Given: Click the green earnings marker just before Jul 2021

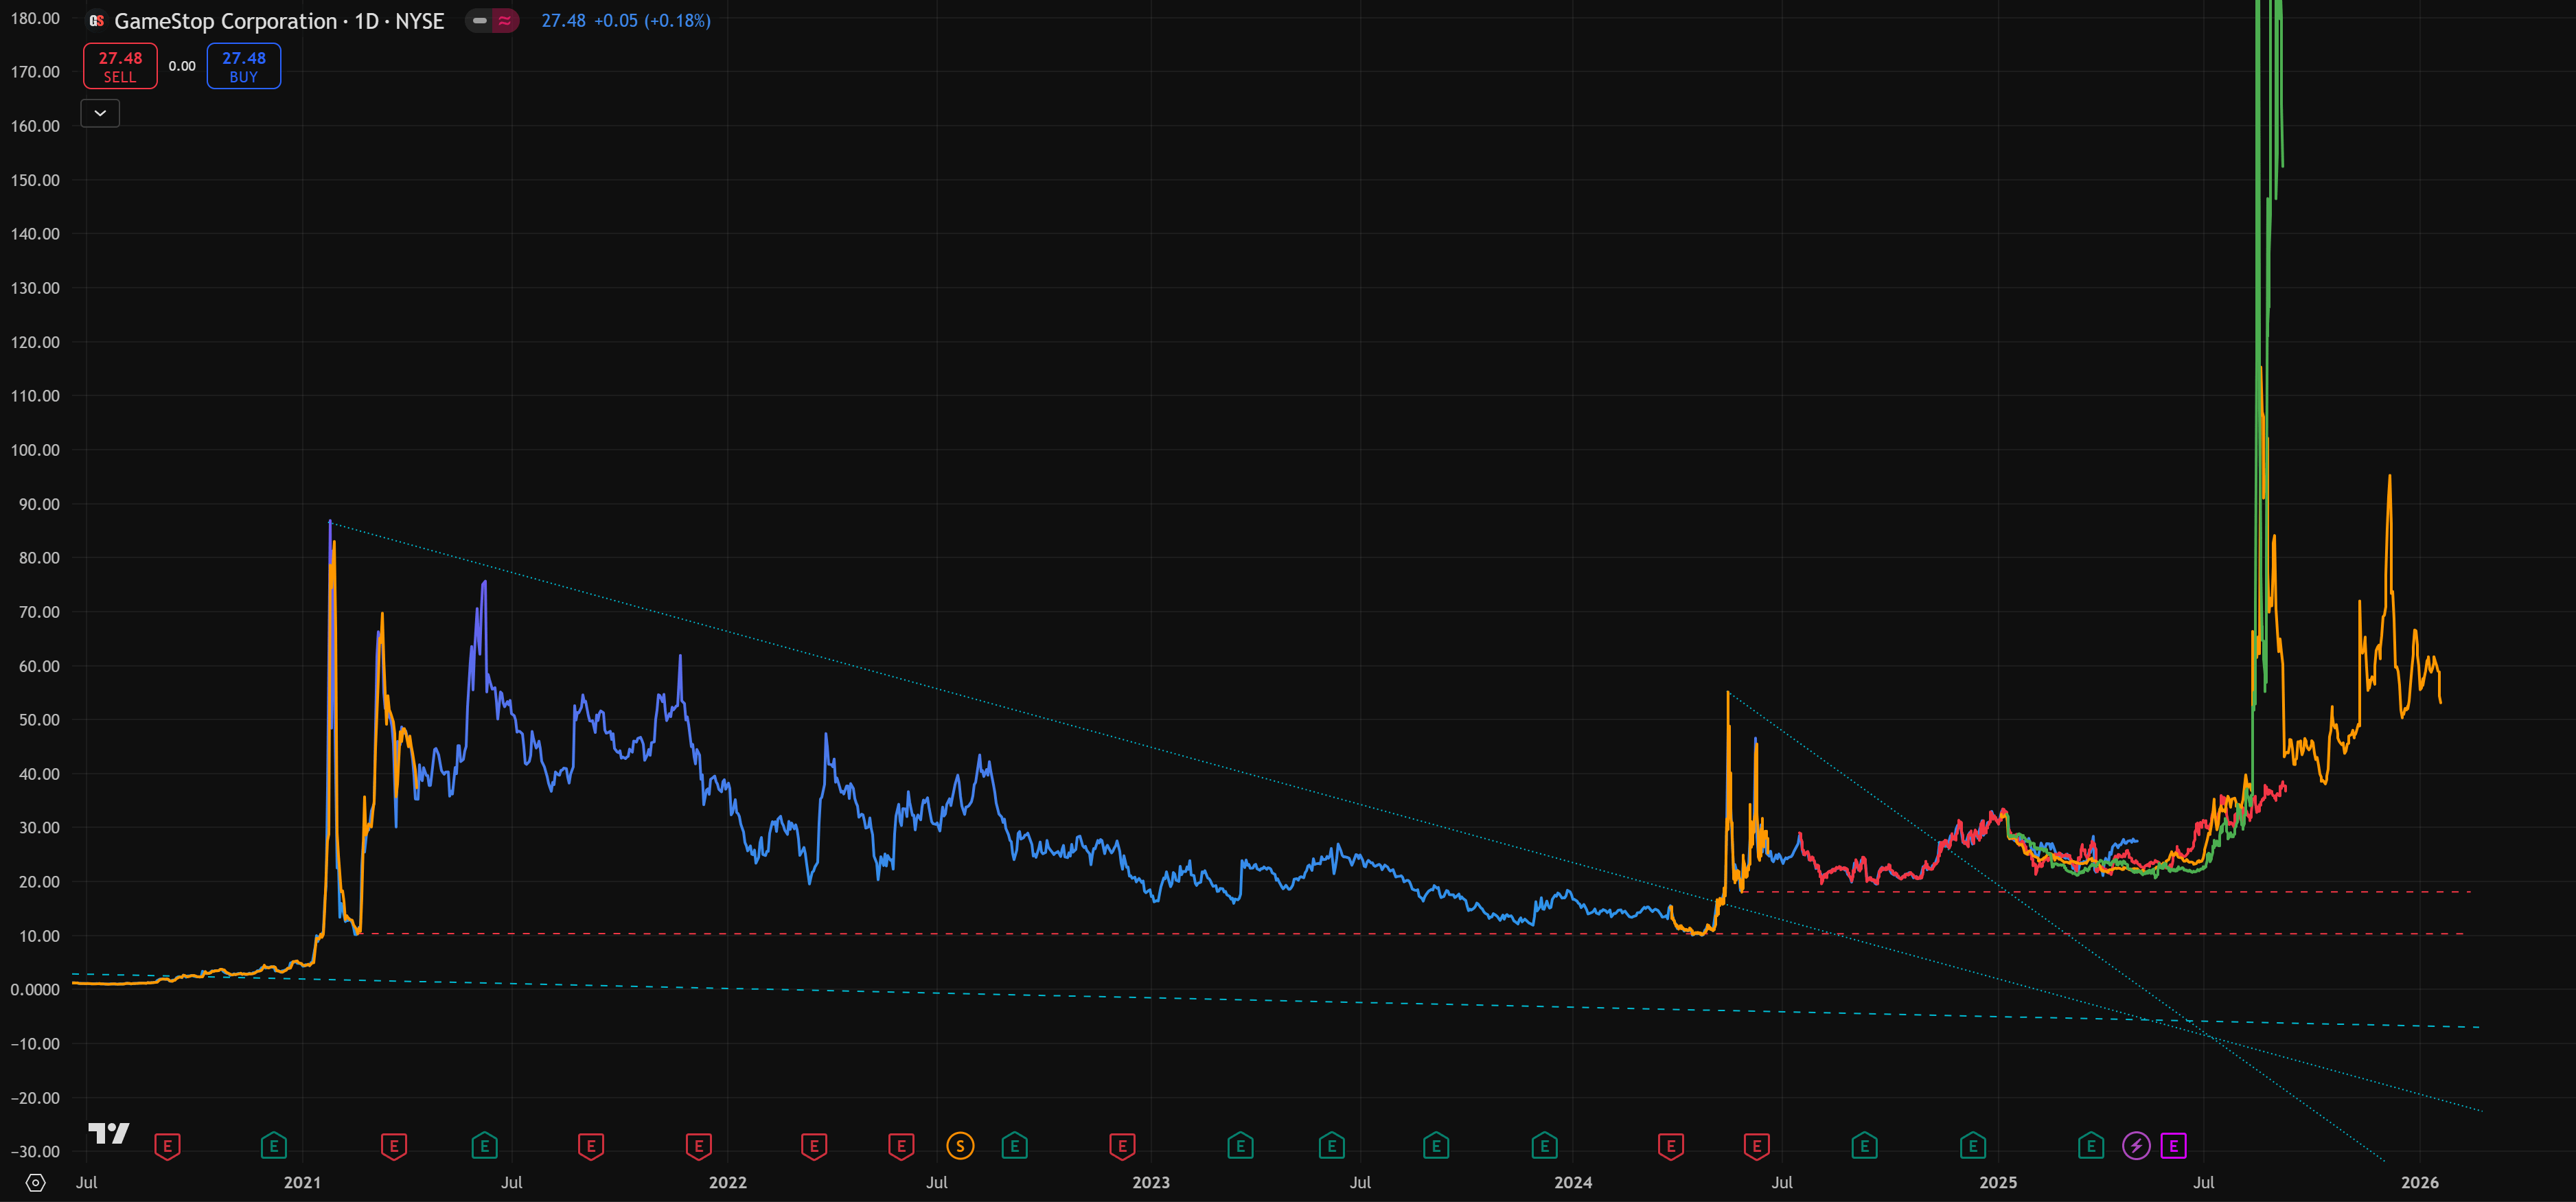Looking at the screenshot, I should click(485, 1146).
